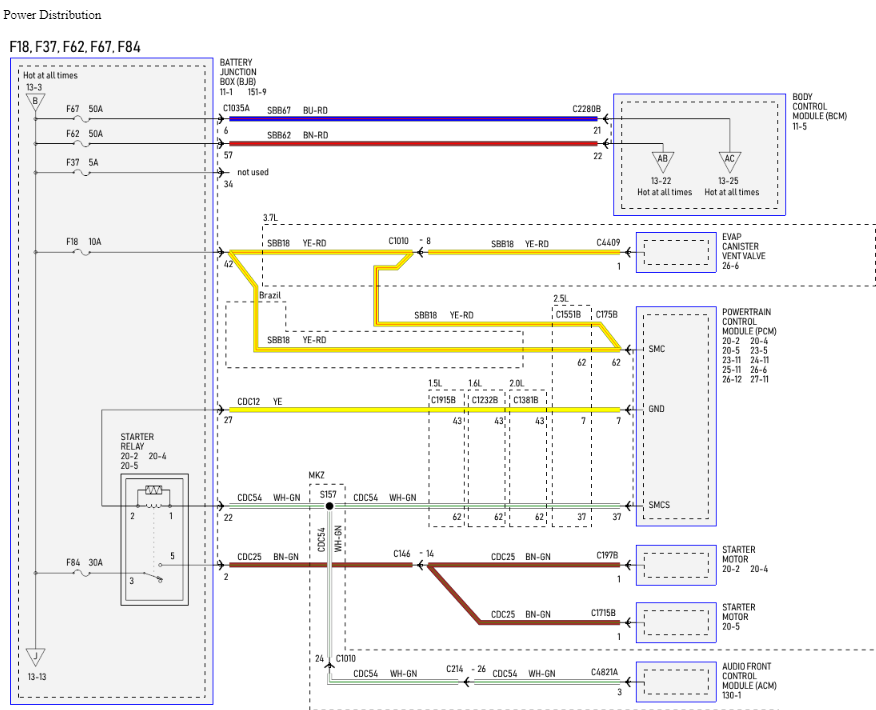The width and height of the screenshot is (876, 710).
Task: Click the S157 splice dot
Action: click(330, 506)
